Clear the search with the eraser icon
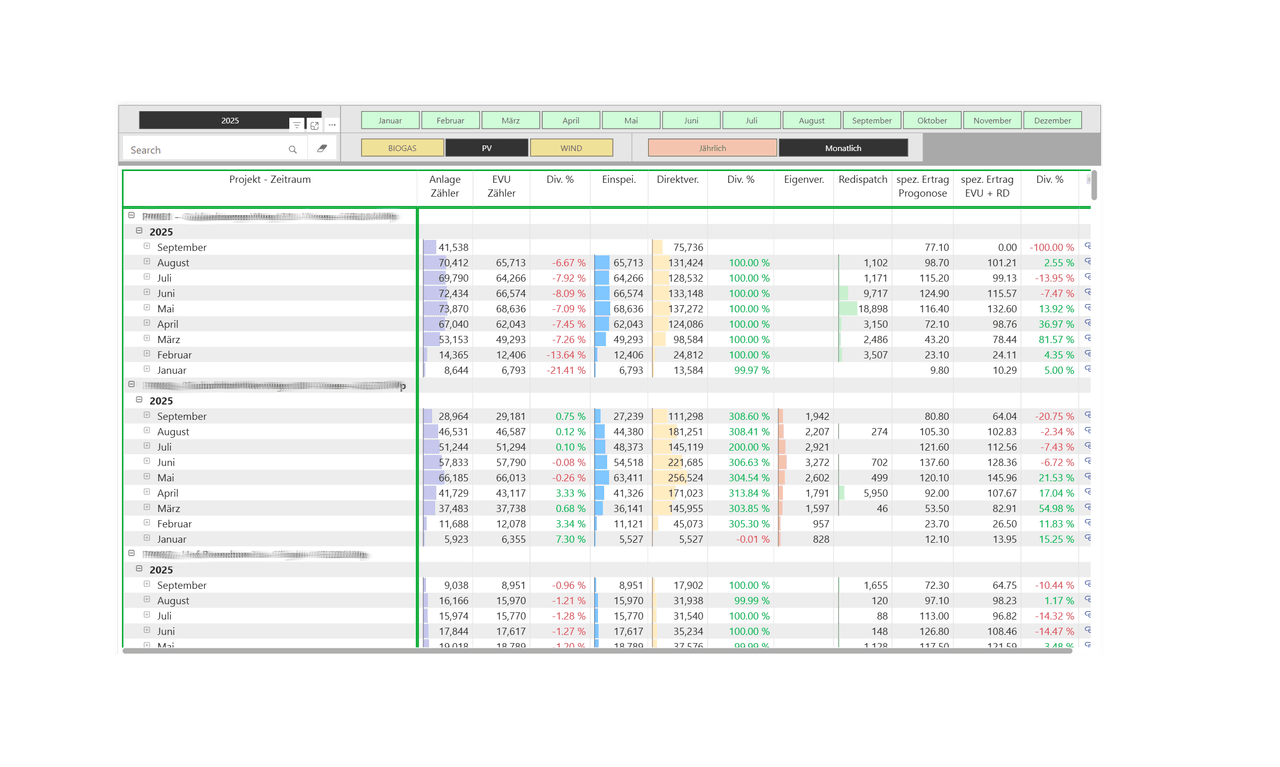 [321, 149]
